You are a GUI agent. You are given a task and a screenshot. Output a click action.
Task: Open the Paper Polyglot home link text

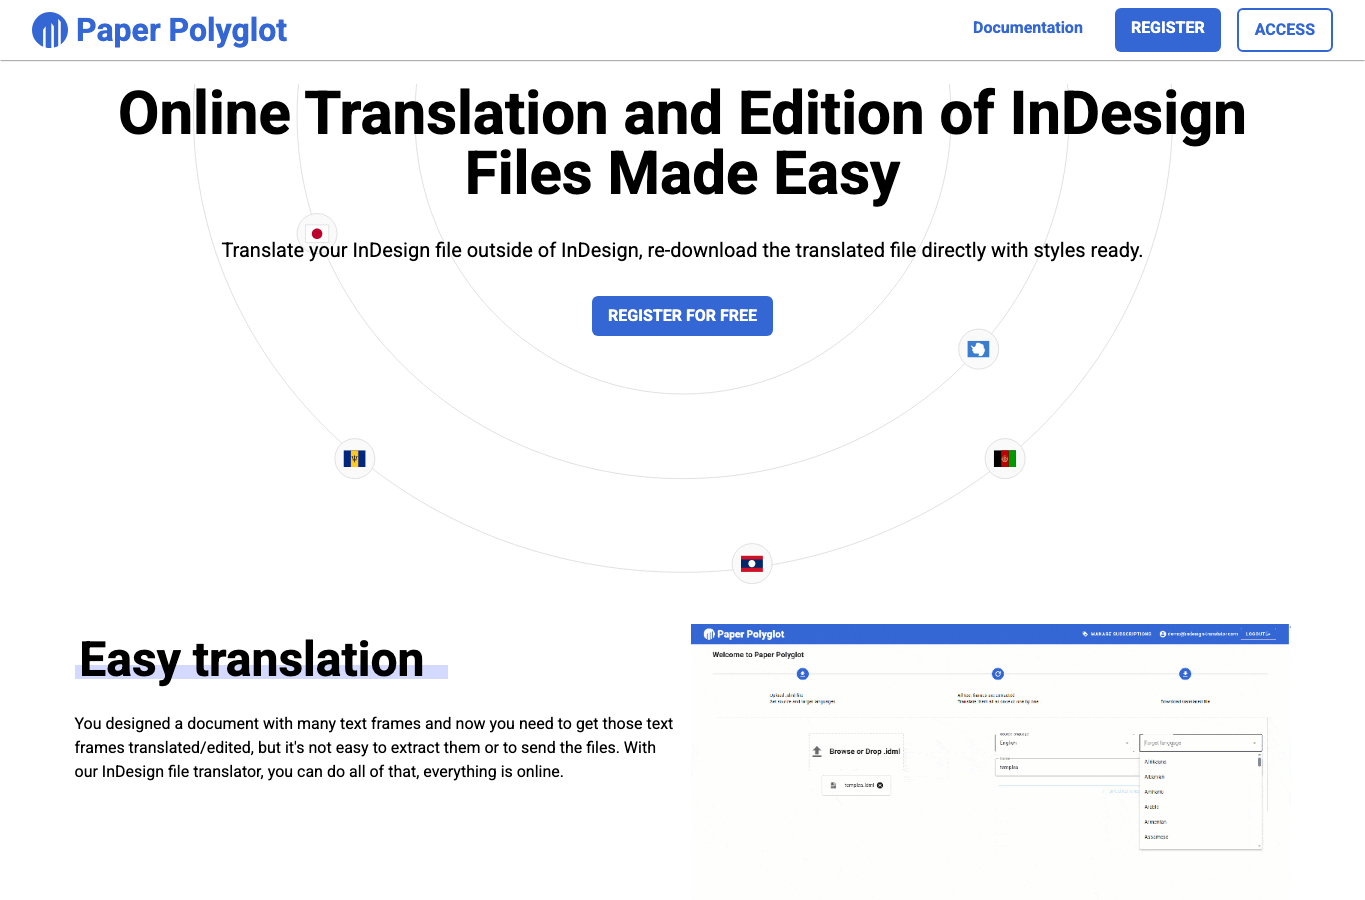(x=181, y=30)
